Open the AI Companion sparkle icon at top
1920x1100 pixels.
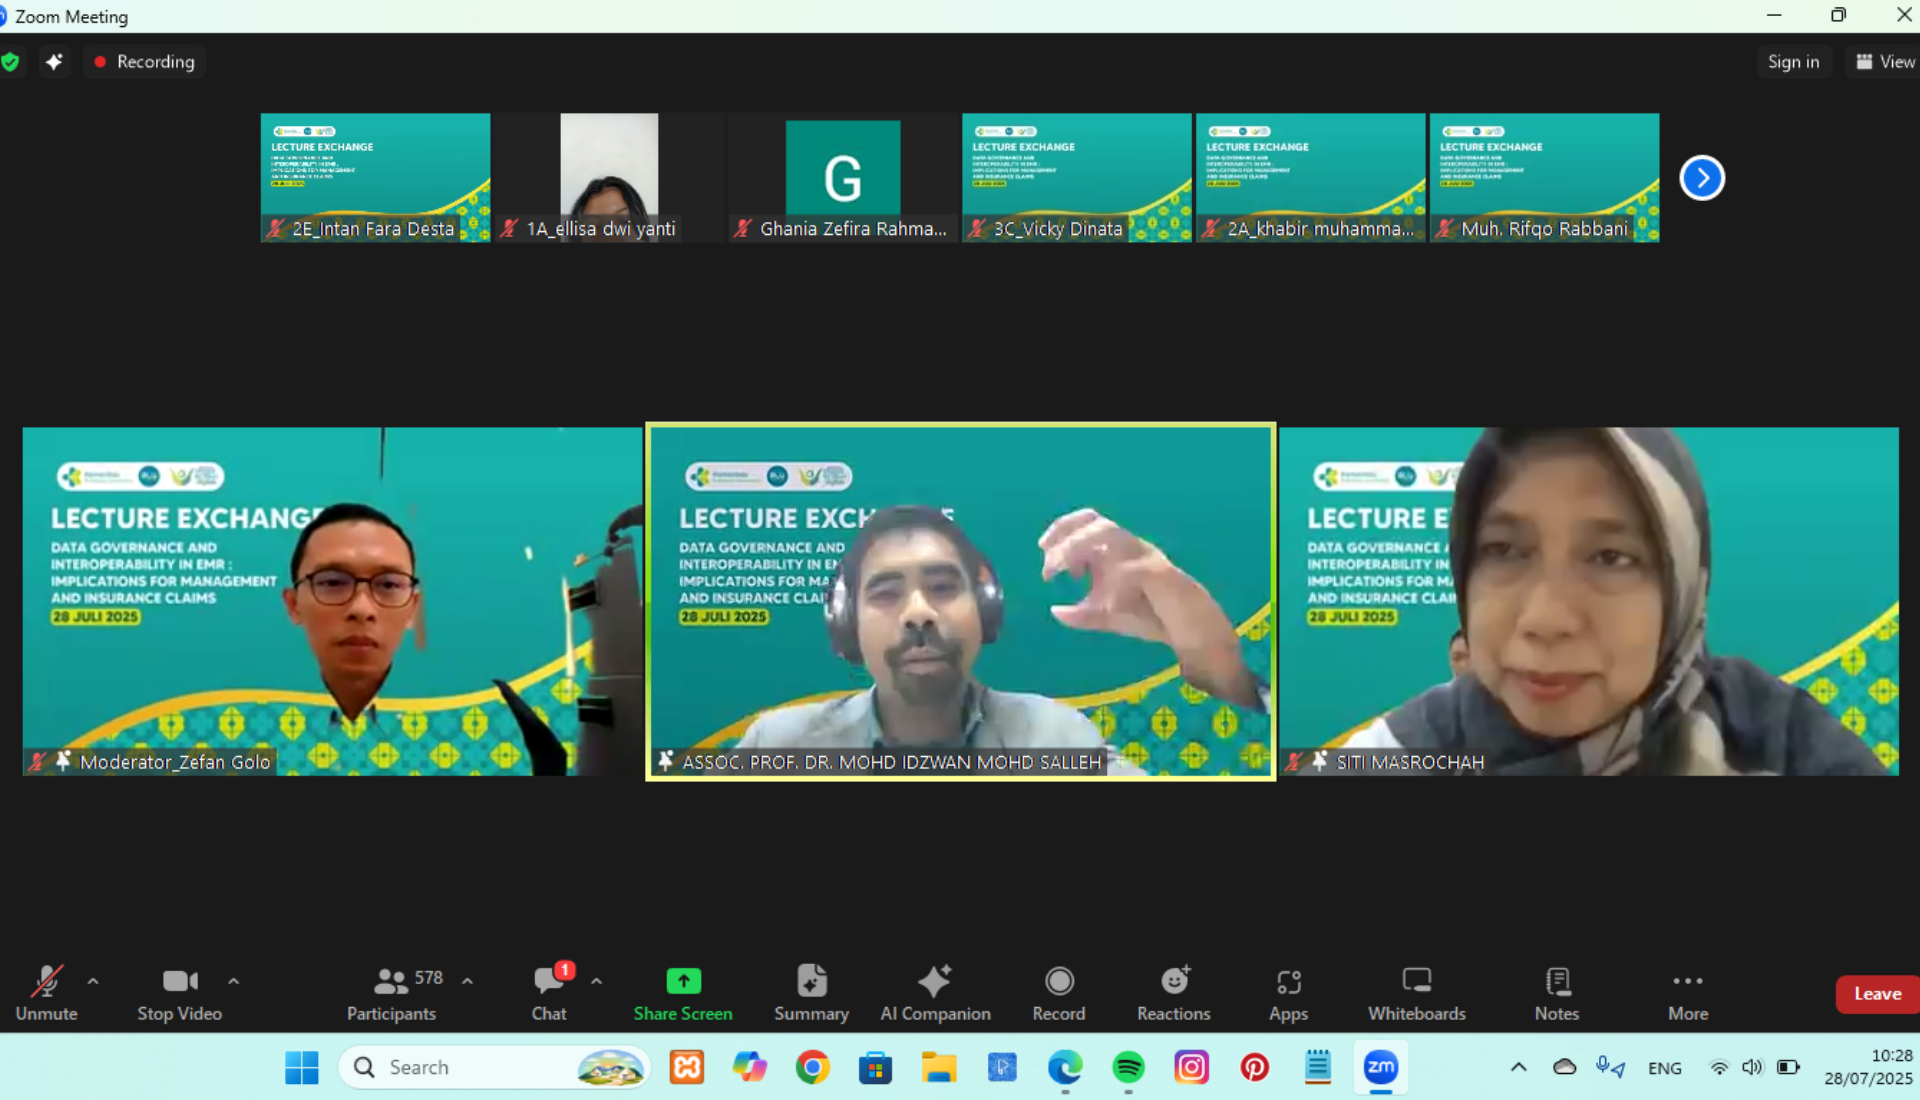[54, 61]
